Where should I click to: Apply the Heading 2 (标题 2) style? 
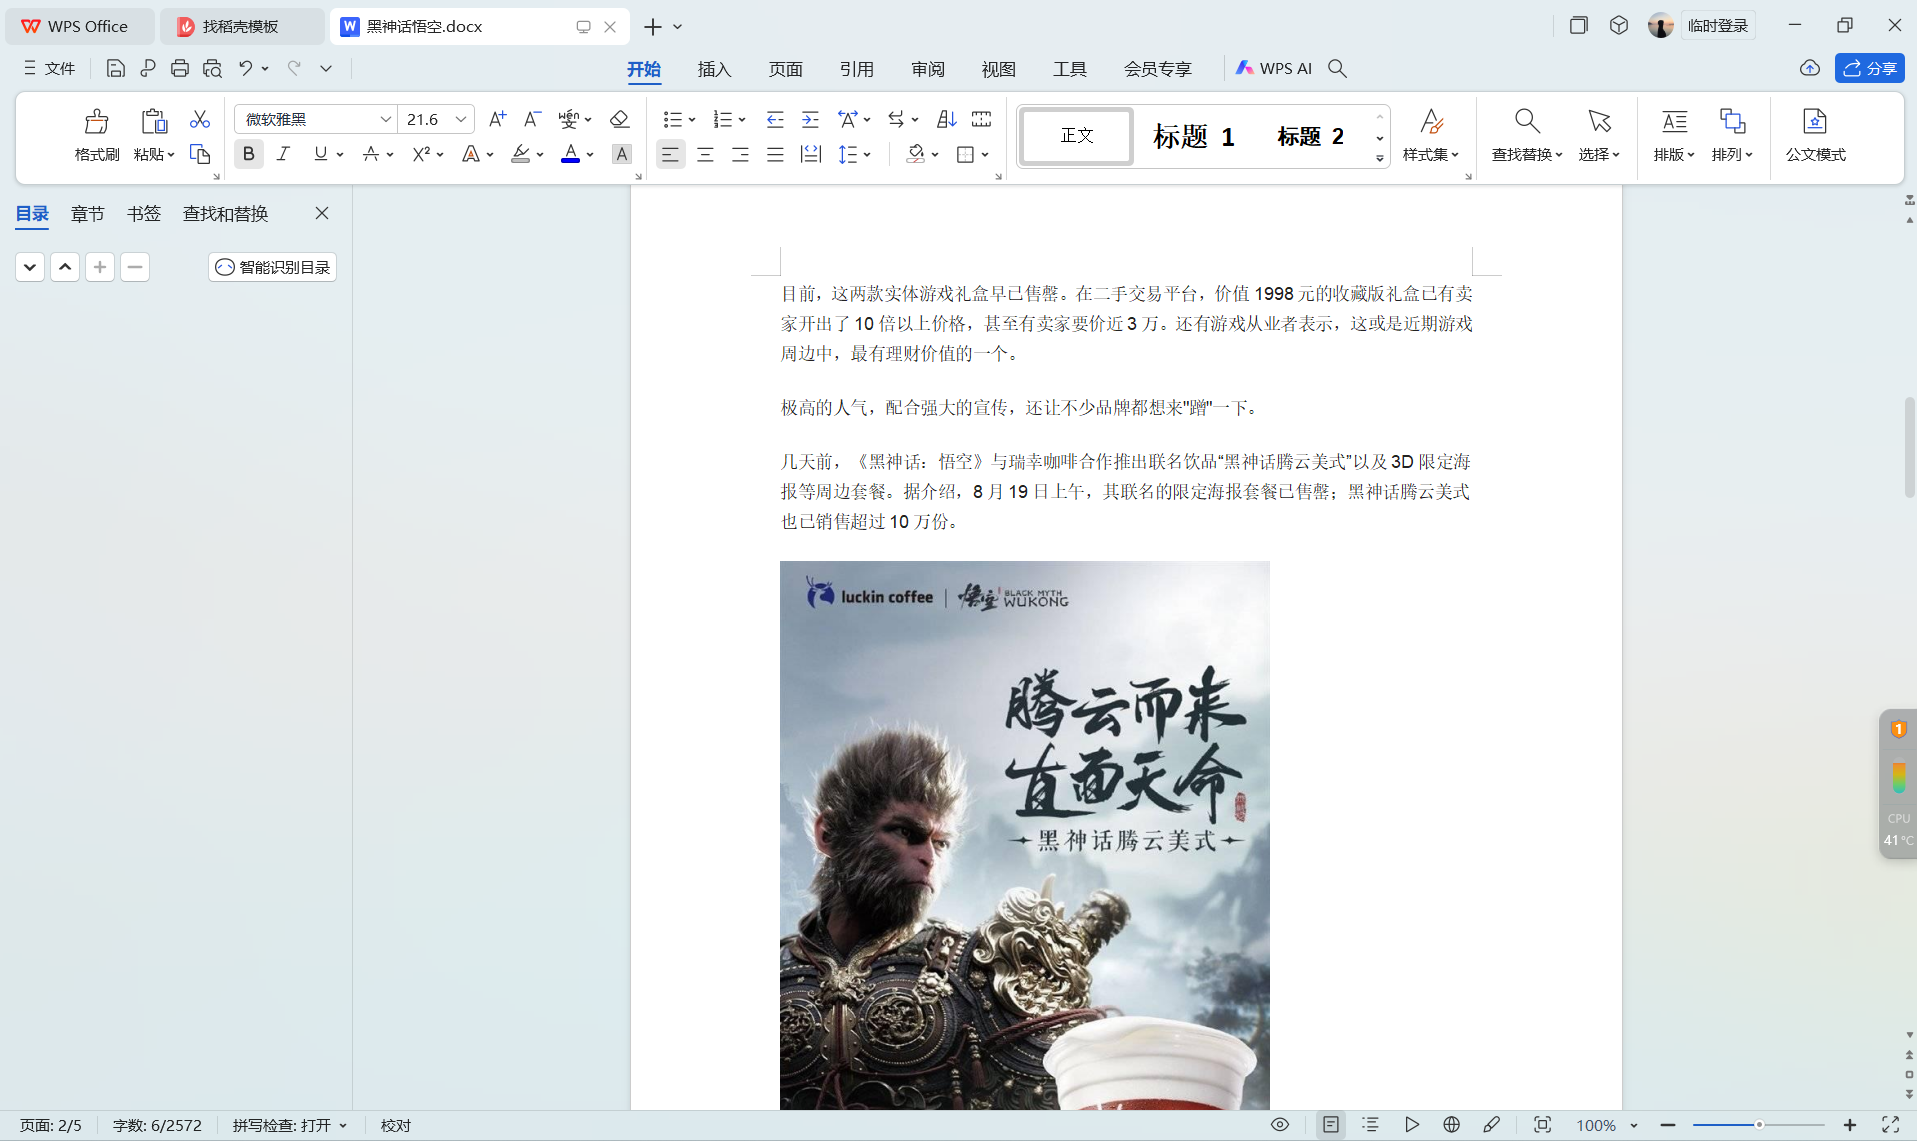(x=1310, y=136)
